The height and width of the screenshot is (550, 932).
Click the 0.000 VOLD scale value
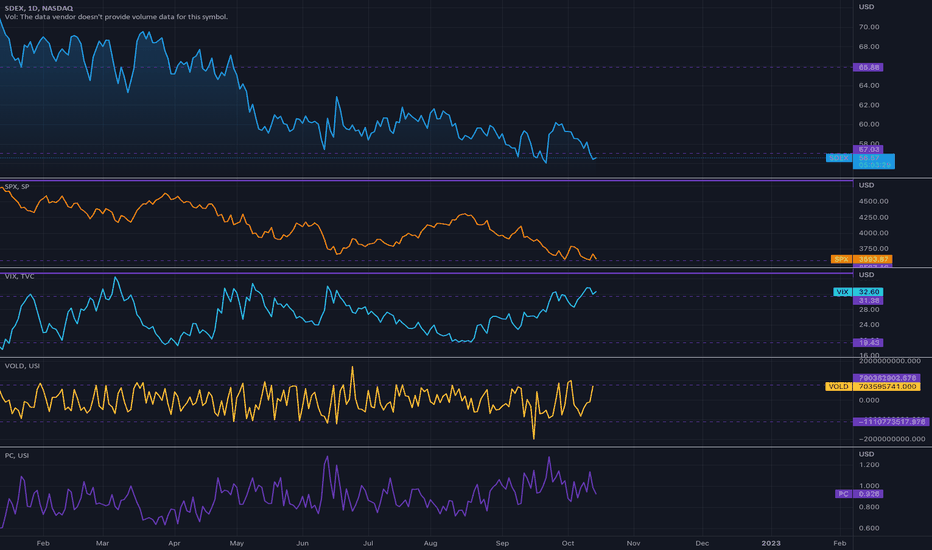(x=868, y=400)
